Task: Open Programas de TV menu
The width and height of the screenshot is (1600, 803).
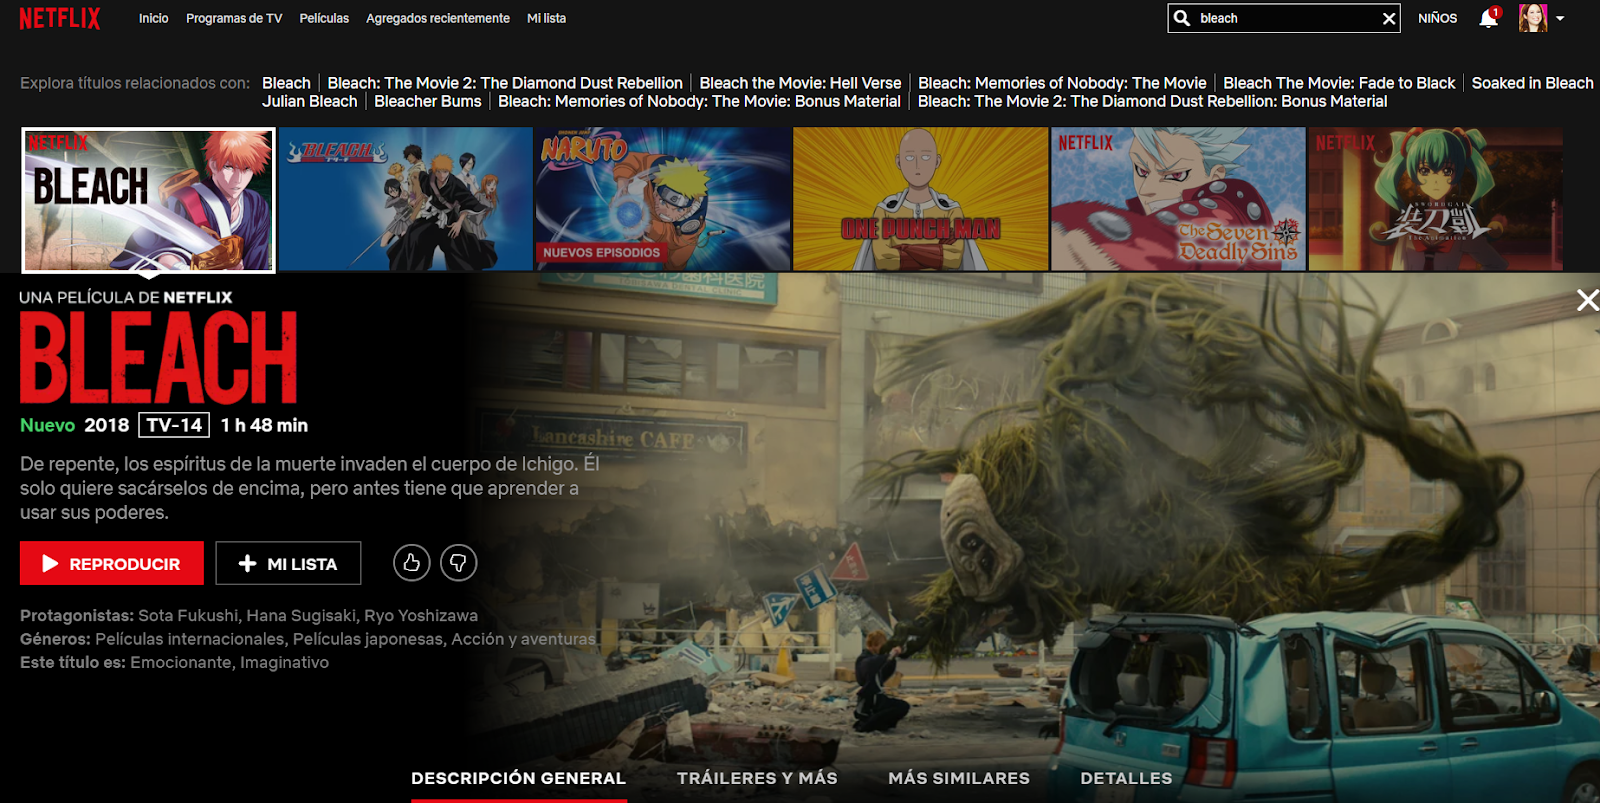Action: (234, 18)
